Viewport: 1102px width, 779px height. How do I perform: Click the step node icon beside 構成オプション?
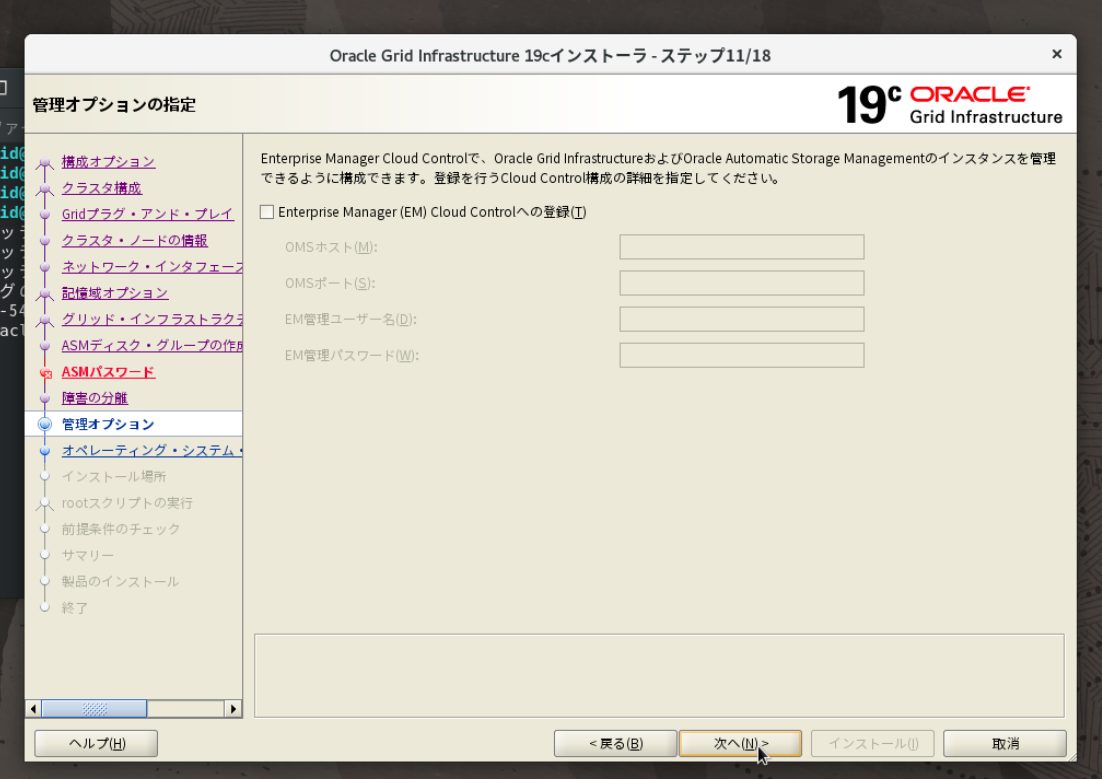pos(45,163)
